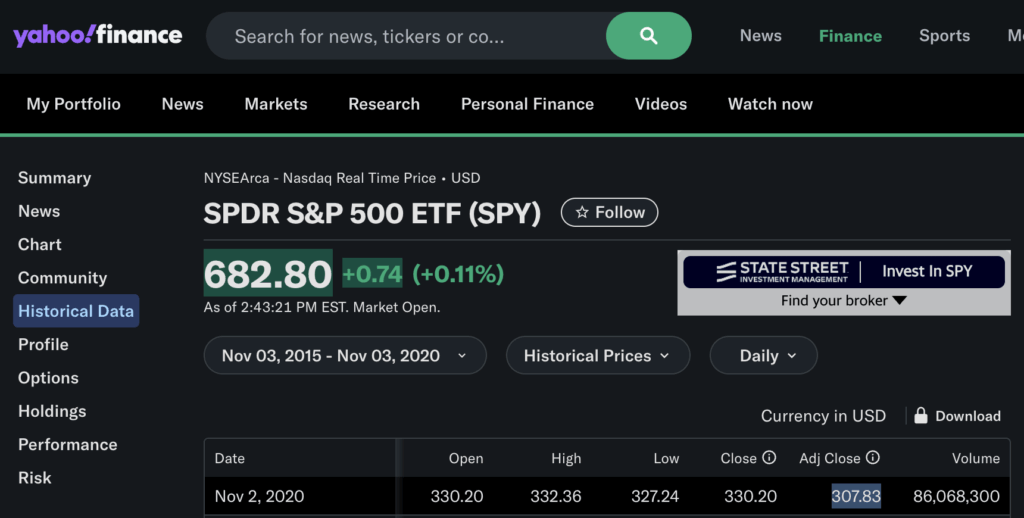Click the Close column info icon
Screen dimensions: 1024x518
click(769, 458)
